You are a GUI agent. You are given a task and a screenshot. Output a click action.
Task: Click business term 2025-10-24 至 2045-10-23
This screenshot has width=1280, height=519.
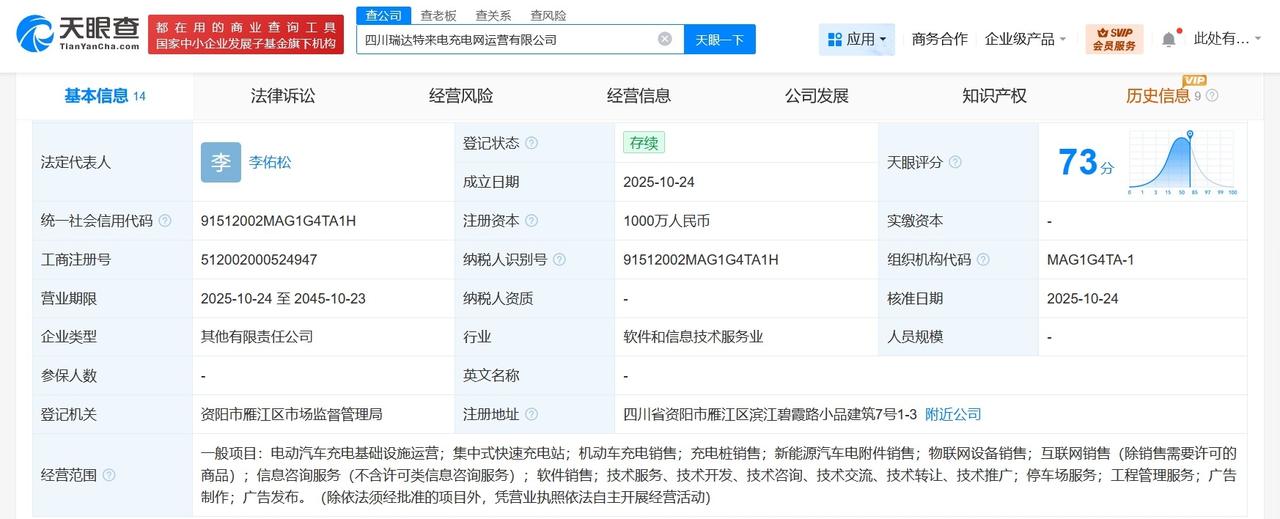point(283,298)
